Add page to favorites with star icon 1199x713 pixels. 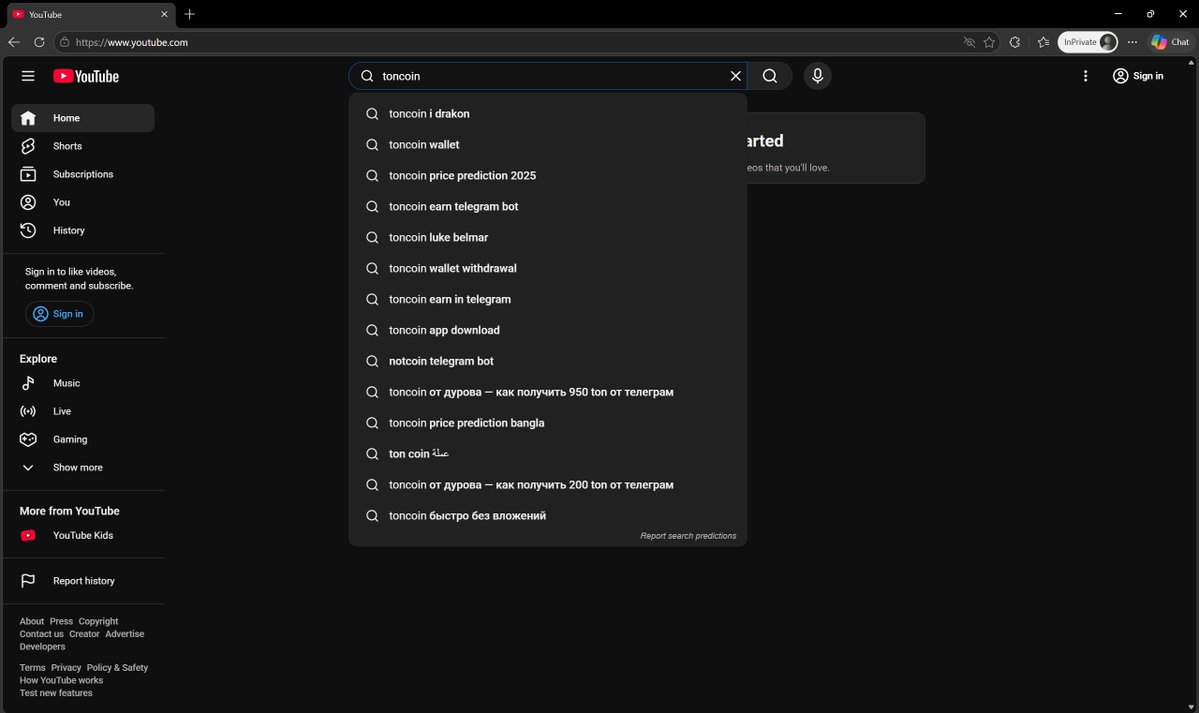[x=989, y=42]
